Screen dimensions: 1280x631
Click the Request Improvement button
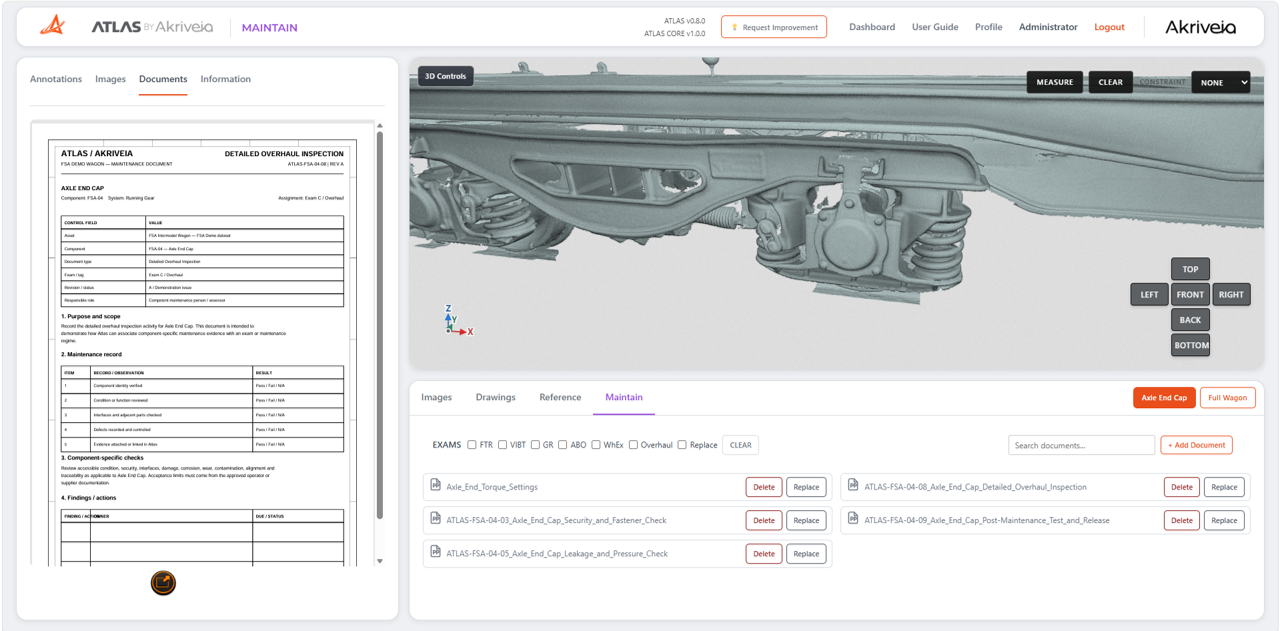tap(774, 27)
